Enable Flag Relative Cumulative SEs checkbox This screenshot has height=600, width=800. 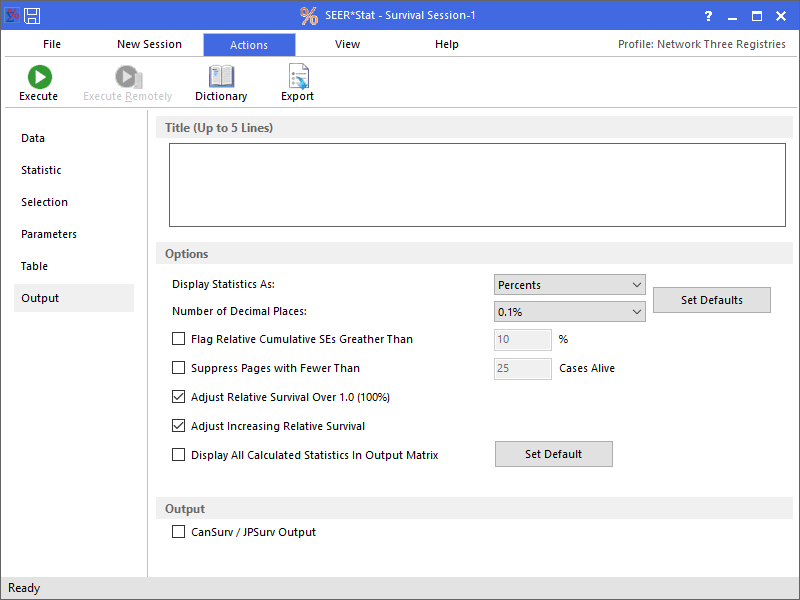click(x=179, y=339)
